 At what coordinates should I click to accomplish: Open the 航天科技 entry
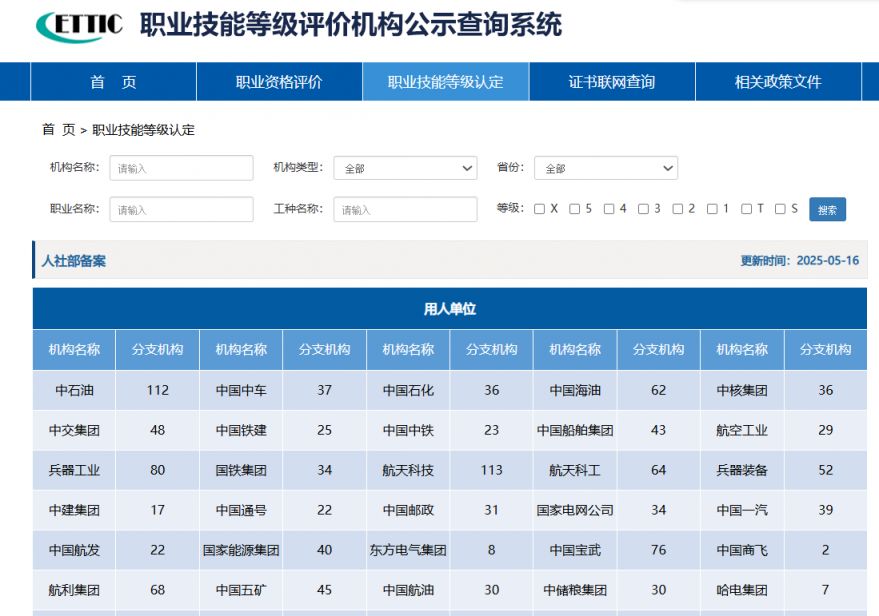point(408,470)
